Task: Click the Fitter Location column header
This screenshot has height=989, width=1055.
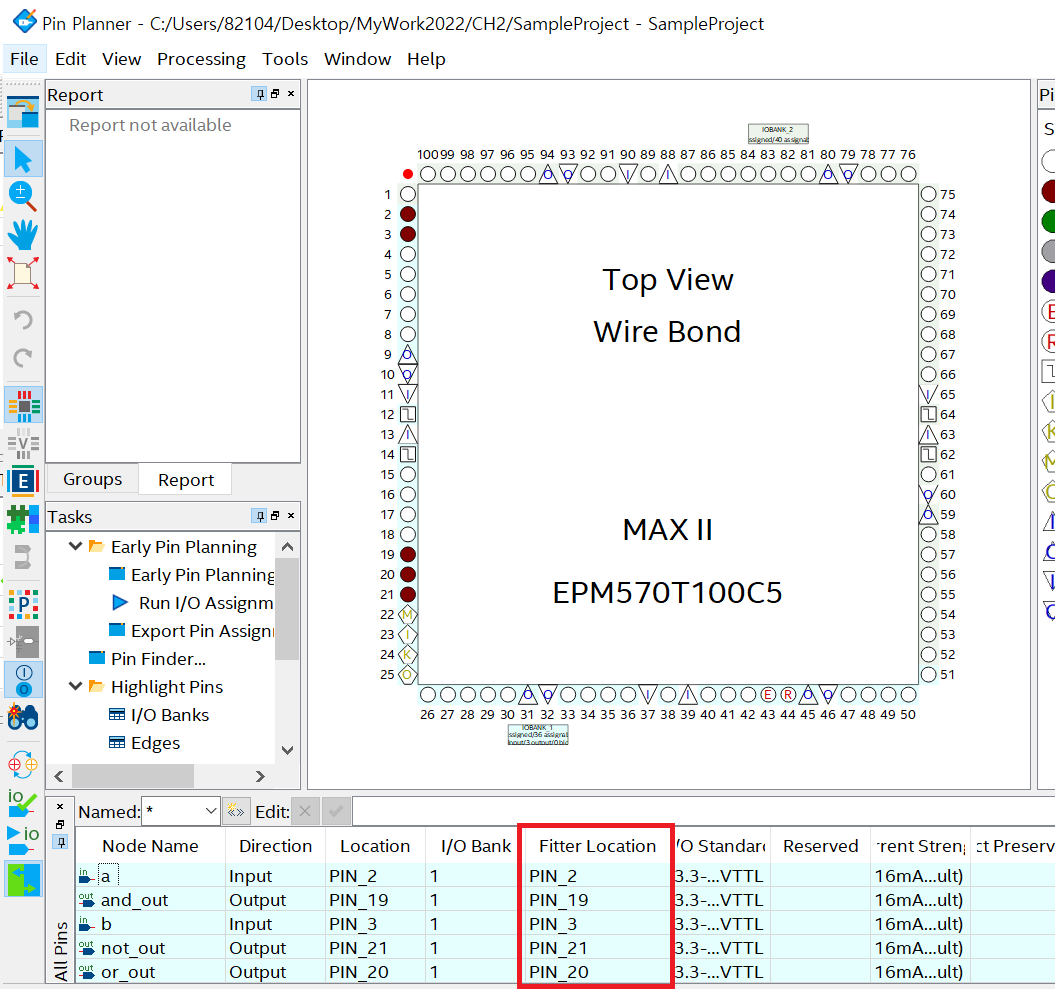Action: tap(597, 846)
